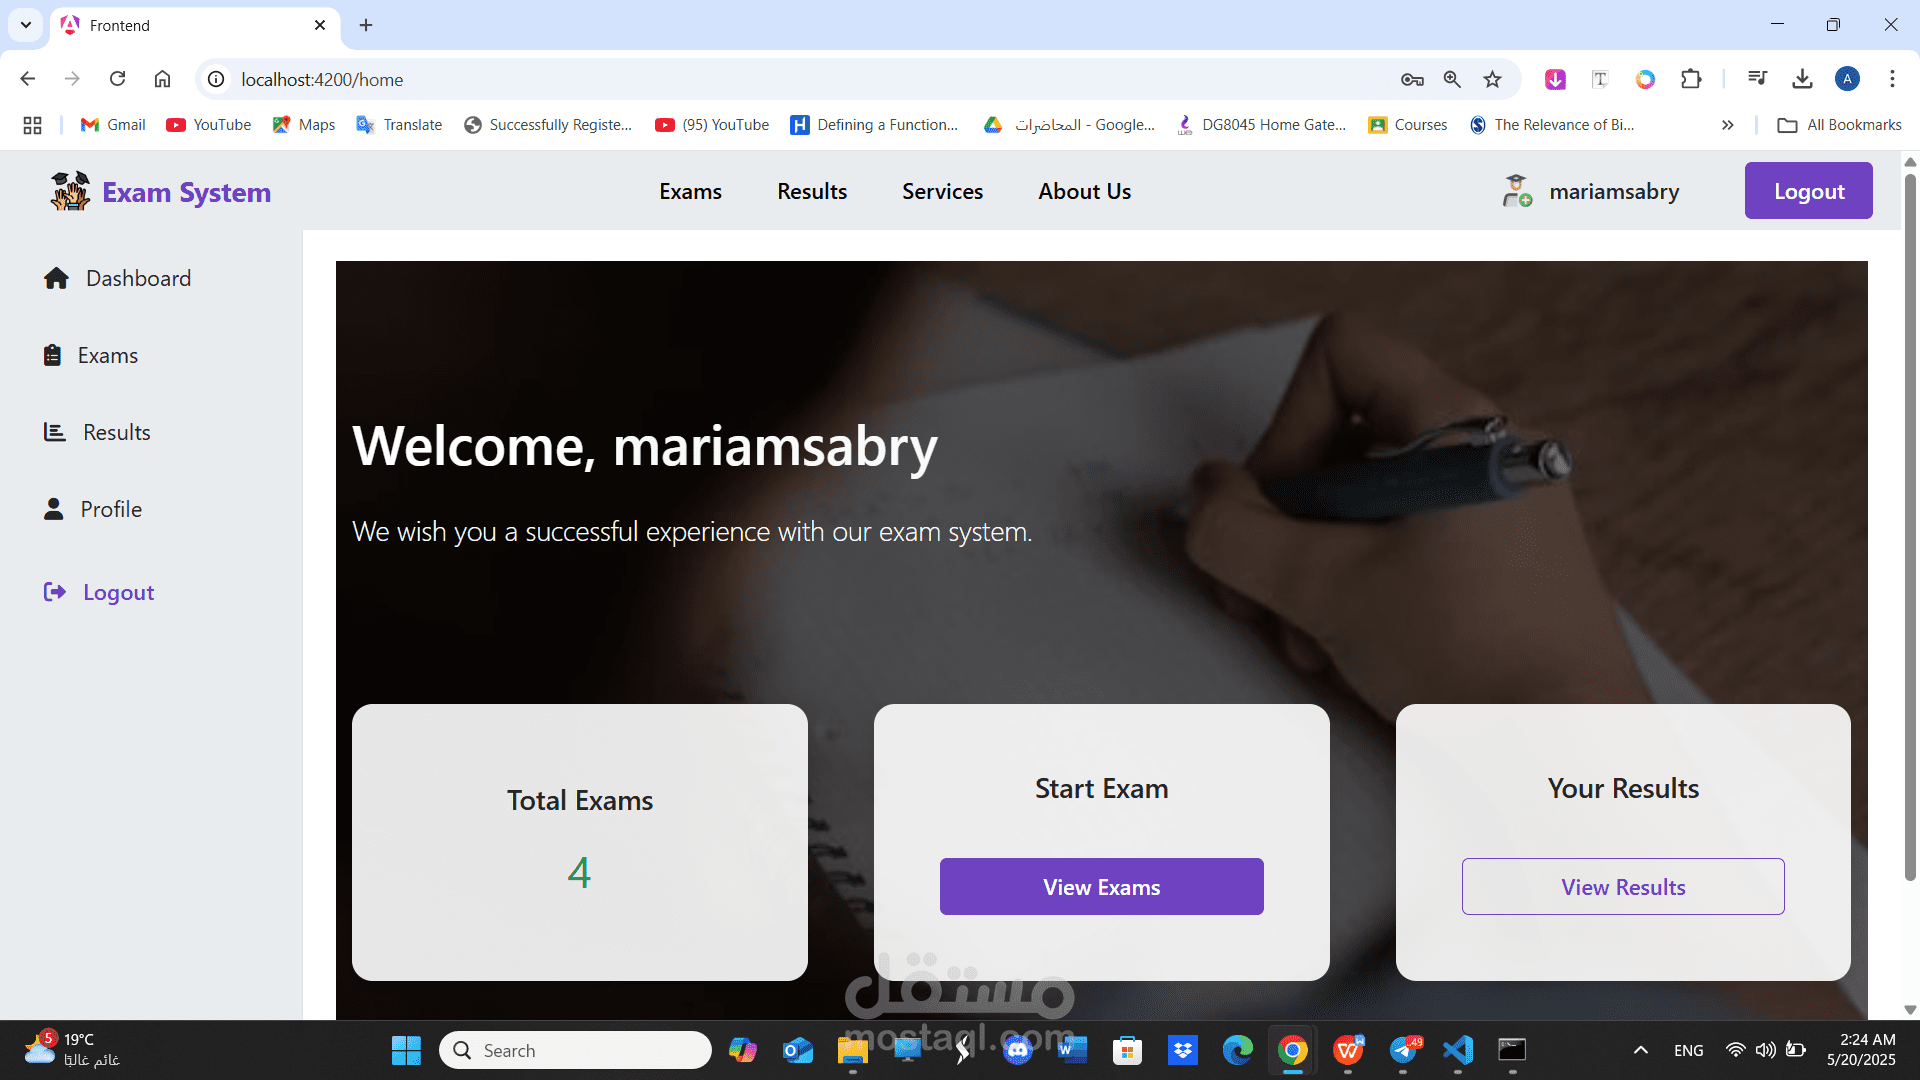Expand the tab search dropdown arrow

(x=26, y=25)
